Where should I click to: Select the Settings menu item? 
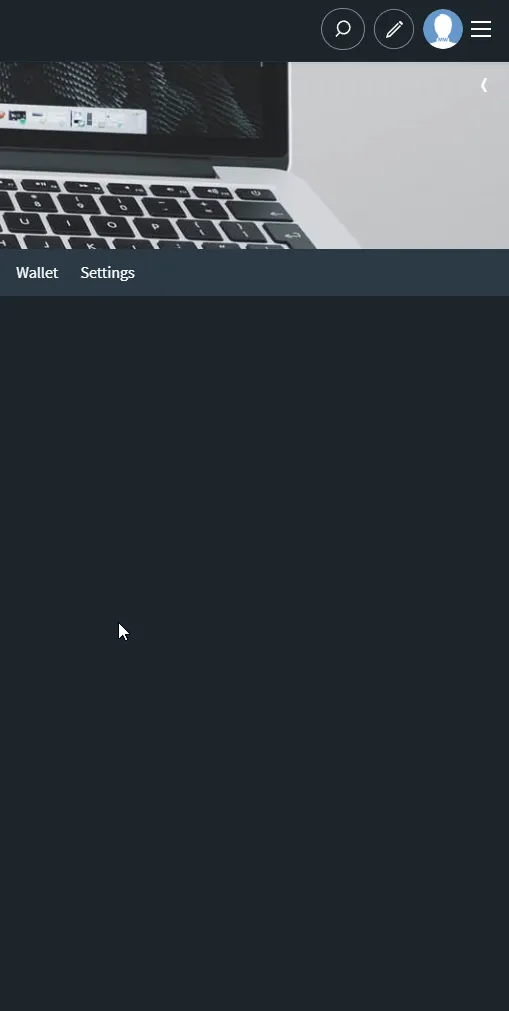107,273
